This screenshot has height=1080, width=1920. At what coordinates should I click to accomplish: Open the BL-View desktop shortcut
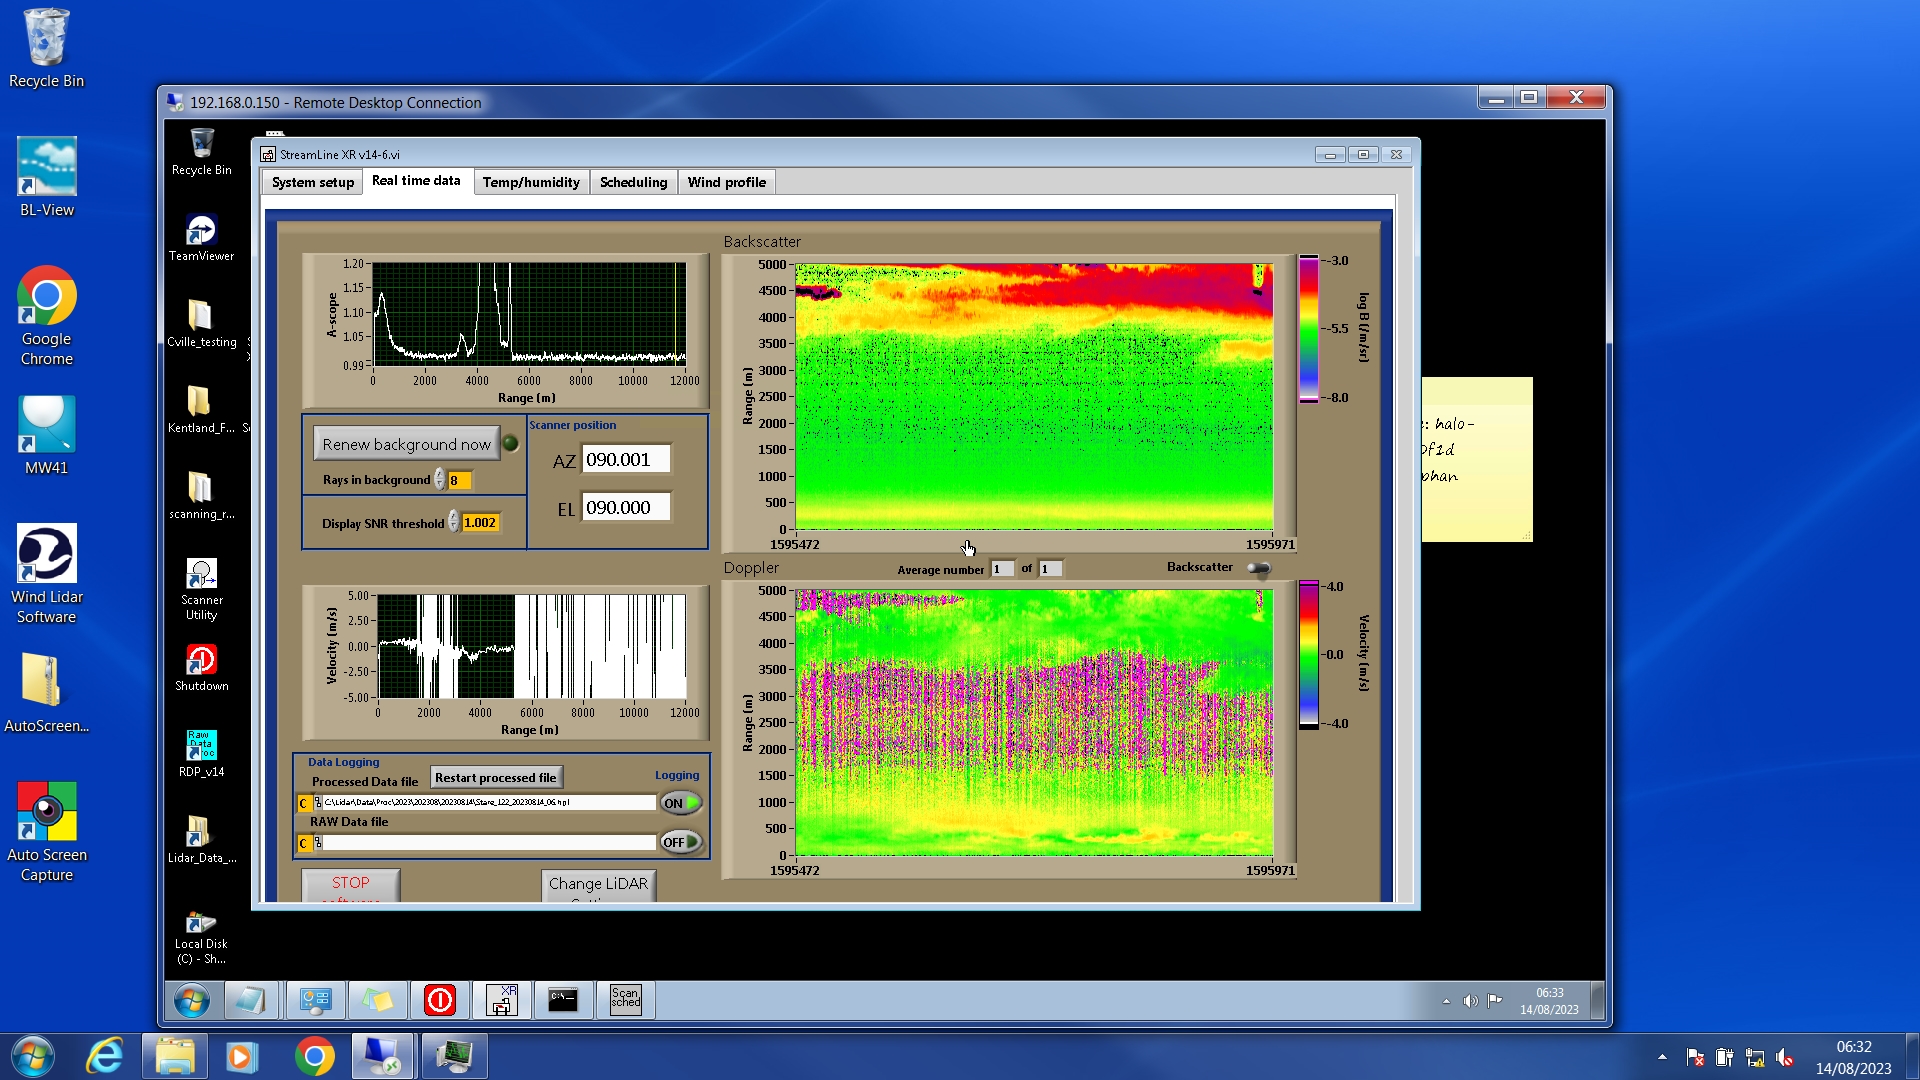tap(46, 167)
